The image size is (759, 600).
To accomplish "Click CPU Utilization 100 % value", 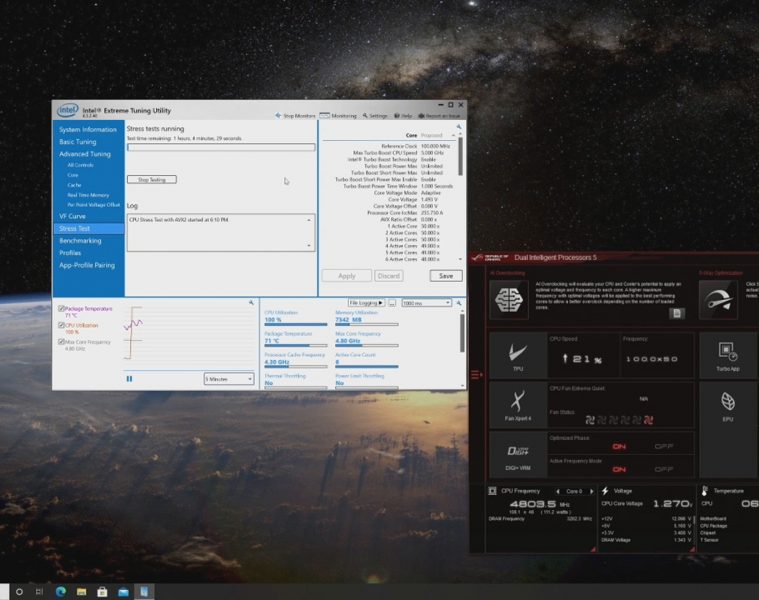I will 273,319.
